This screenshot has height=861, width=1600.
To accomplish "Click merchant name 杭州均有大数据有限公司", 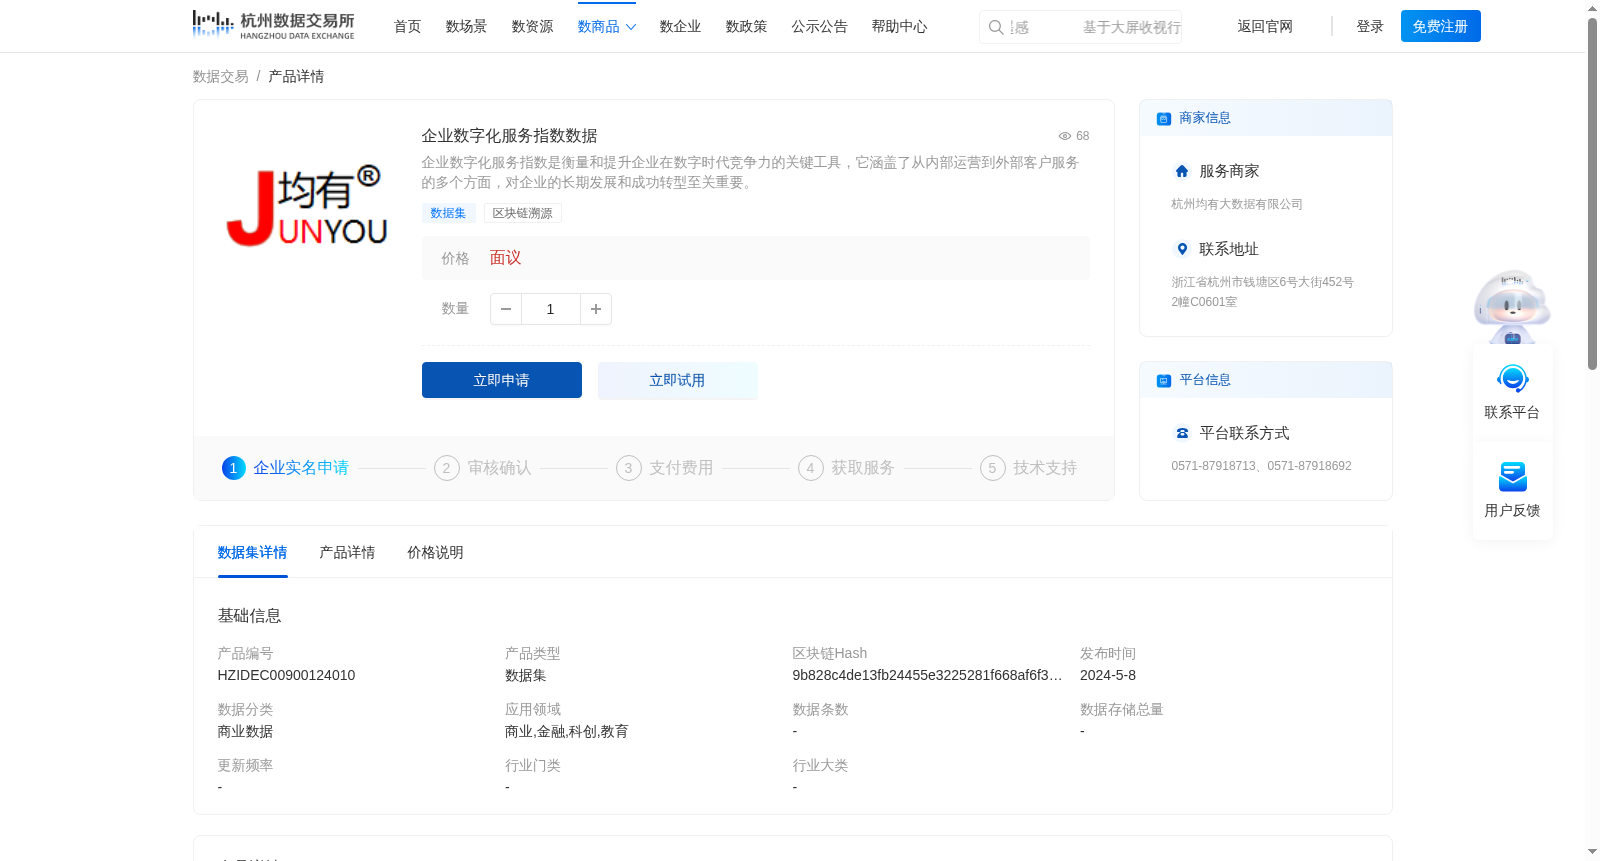I will [1237, 204].
